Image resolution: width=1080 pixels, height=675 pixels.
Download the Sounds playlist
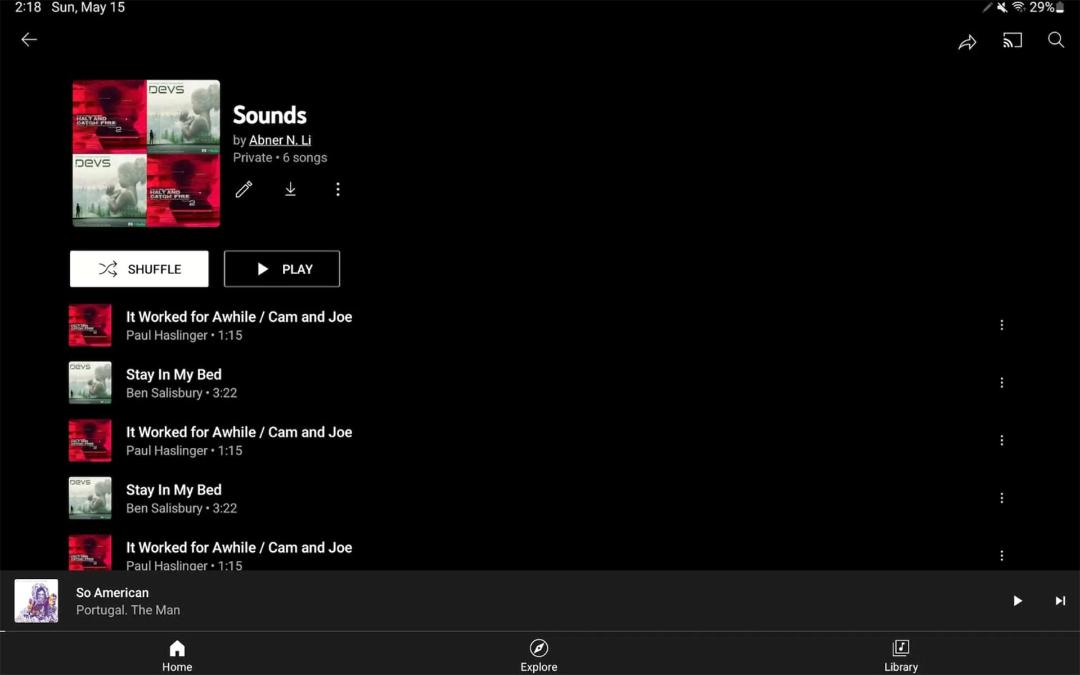coord(291,189)
